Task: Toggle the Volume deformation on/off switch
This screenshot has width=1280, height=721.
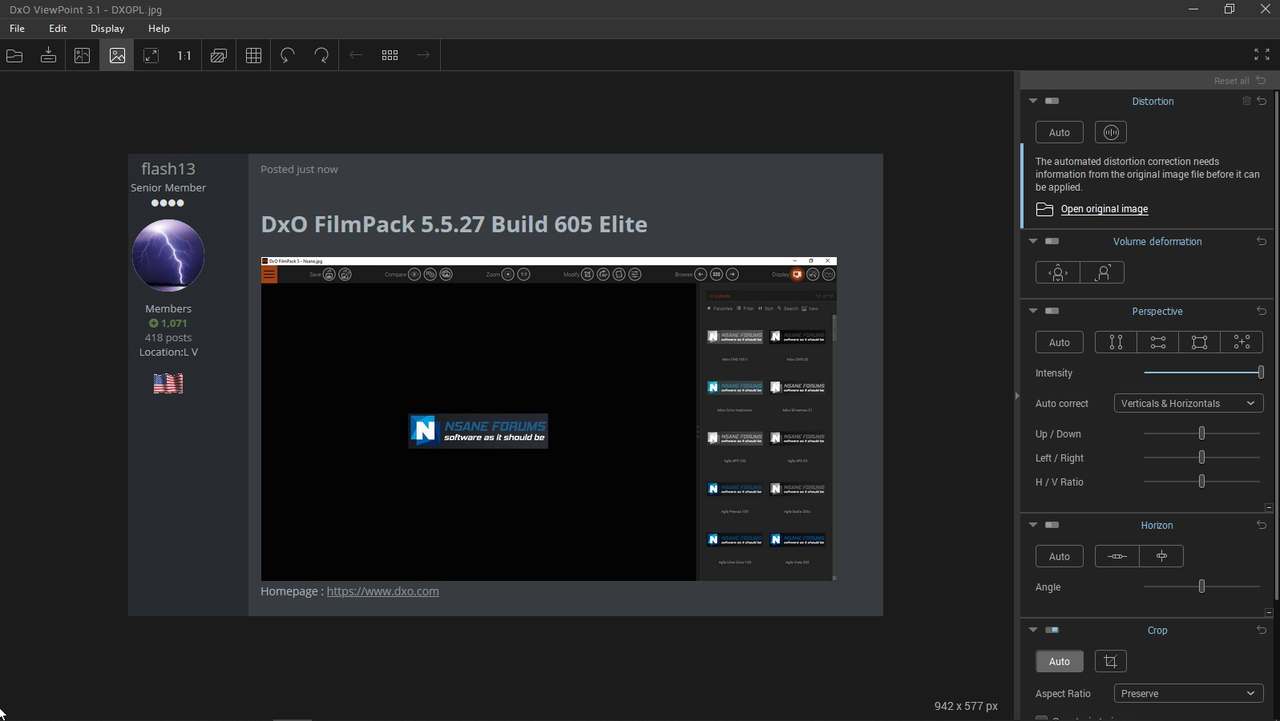Action: pyautogui.click(x=1052, y=241)
